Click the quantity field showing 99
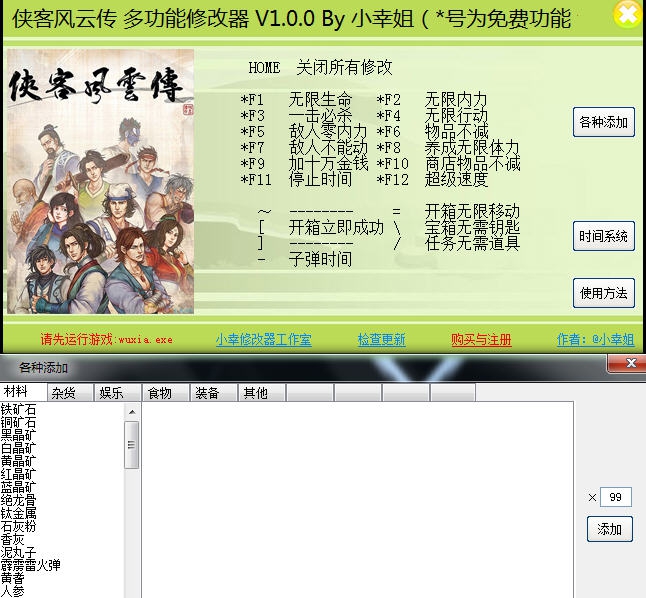 coord(616,497)
